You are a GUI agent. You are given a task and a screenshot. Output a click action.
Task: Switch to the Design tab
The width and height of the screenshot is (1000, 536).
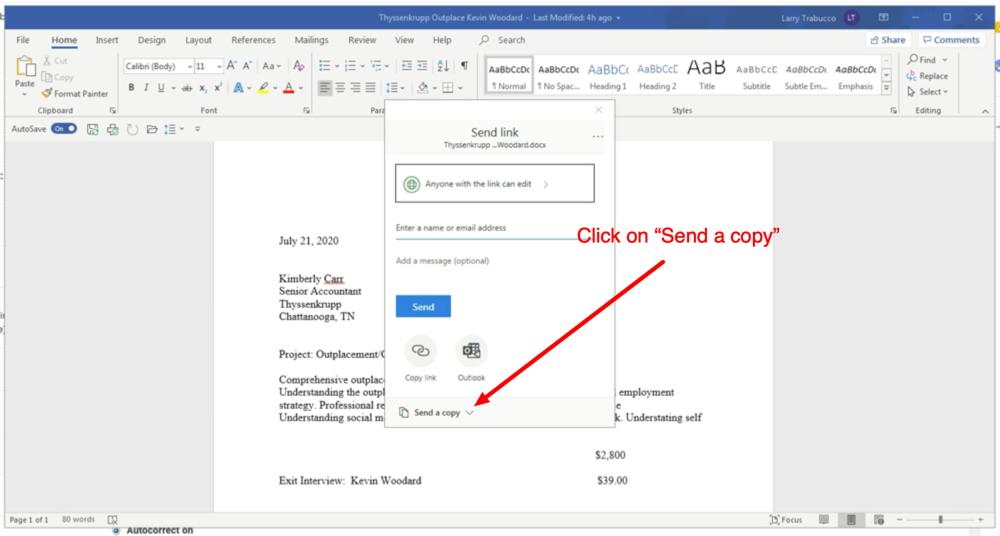coord(152,40)
